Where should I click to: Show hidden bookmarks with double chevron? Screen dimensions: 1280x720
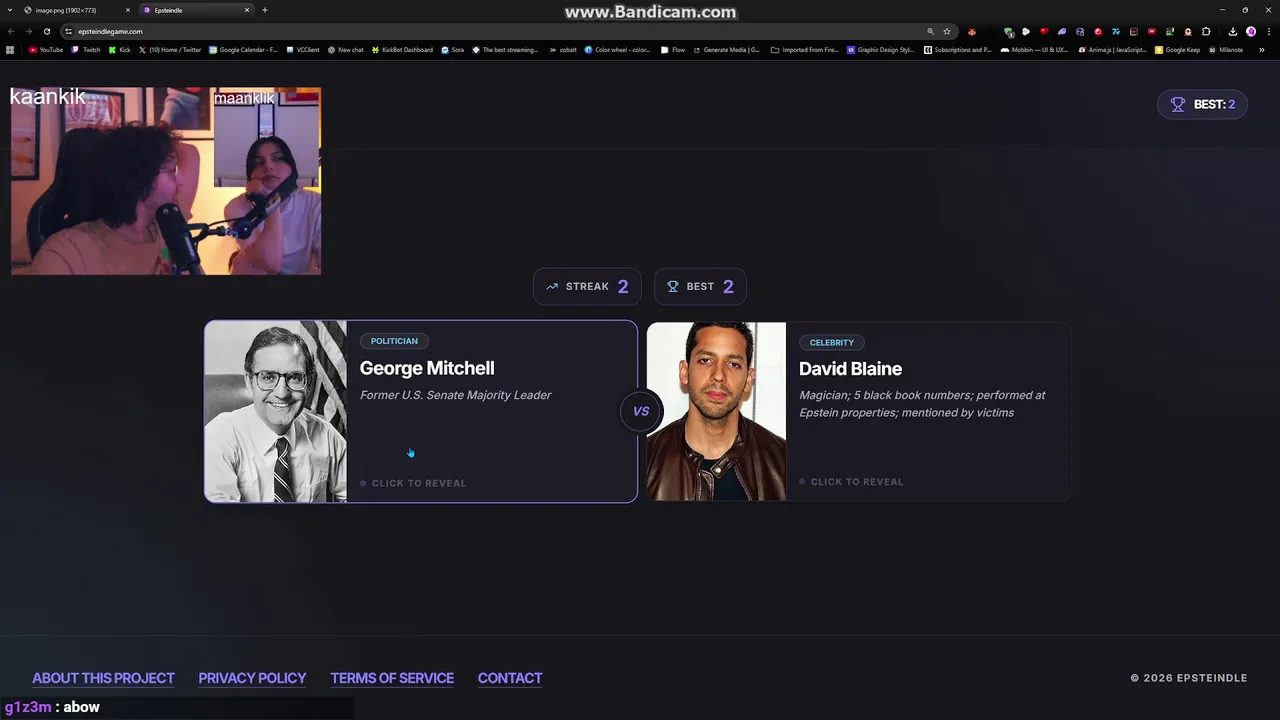[1262, 49]
